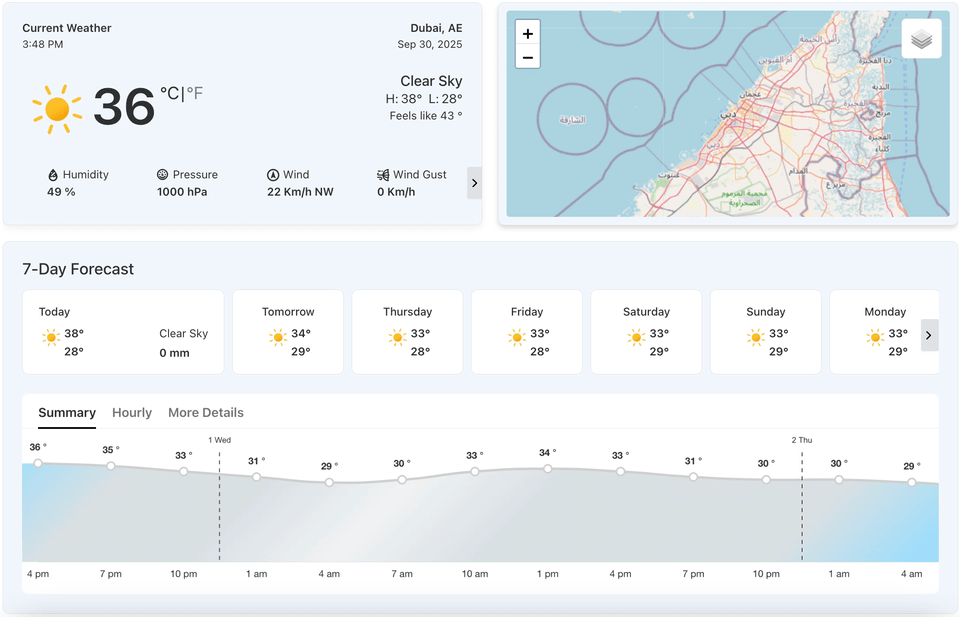Click the Pressure gauge icon
Viewport: 960px width, 617px height.
click(x=163, y=175)
